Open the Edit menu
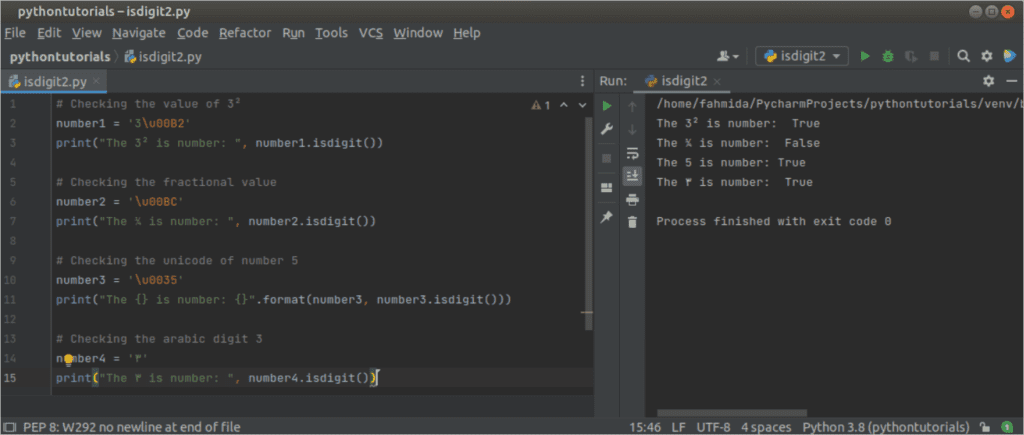1024x435 pixels. [49, 33]
